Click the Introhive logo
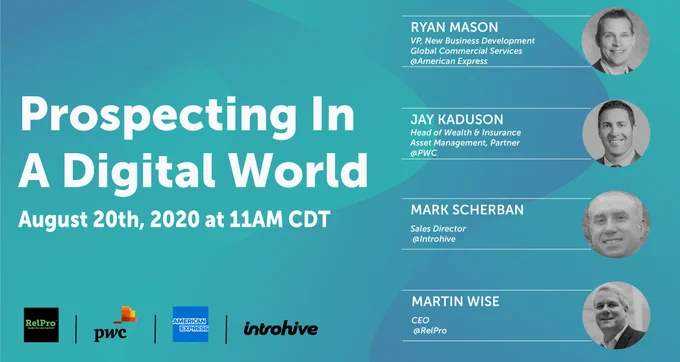 coord(281,329)
